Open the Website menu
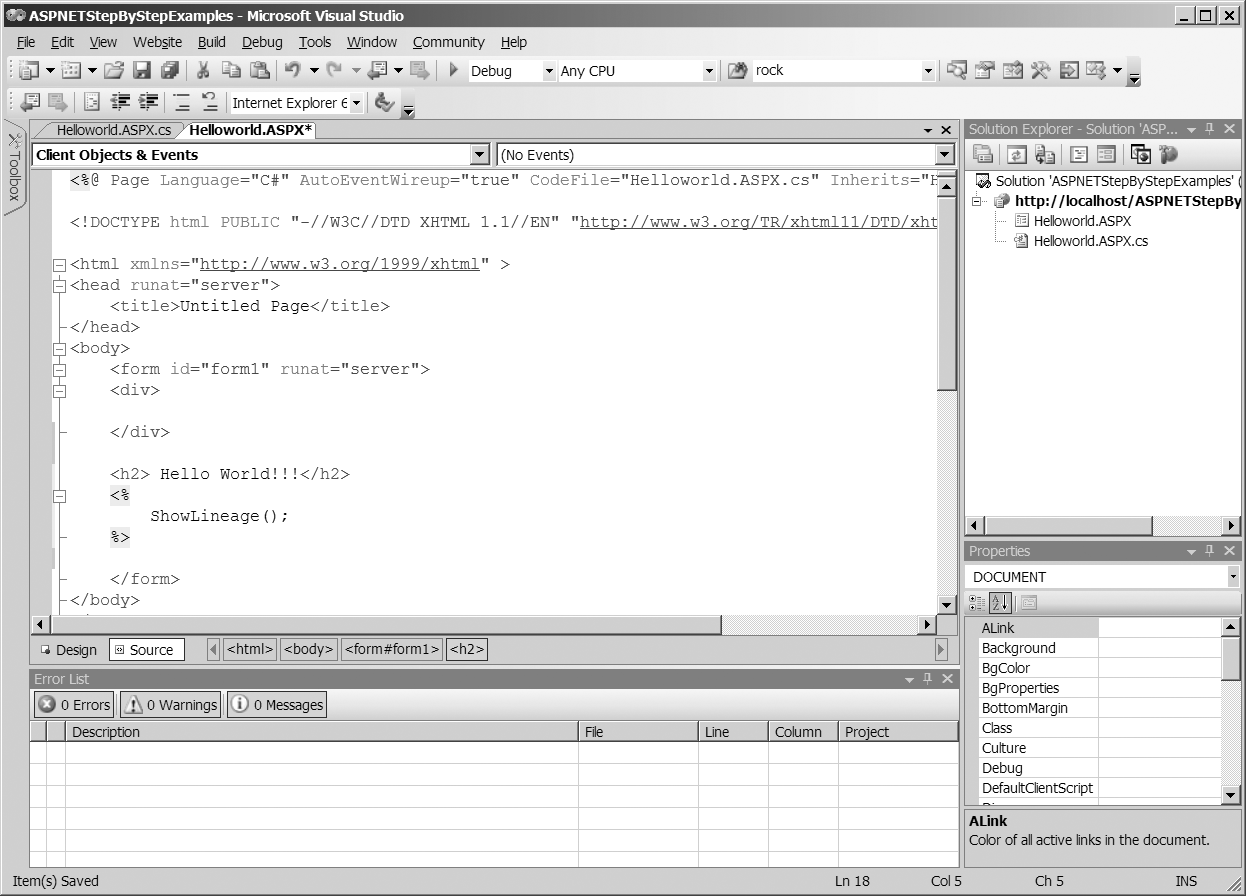 coord(157,42)
